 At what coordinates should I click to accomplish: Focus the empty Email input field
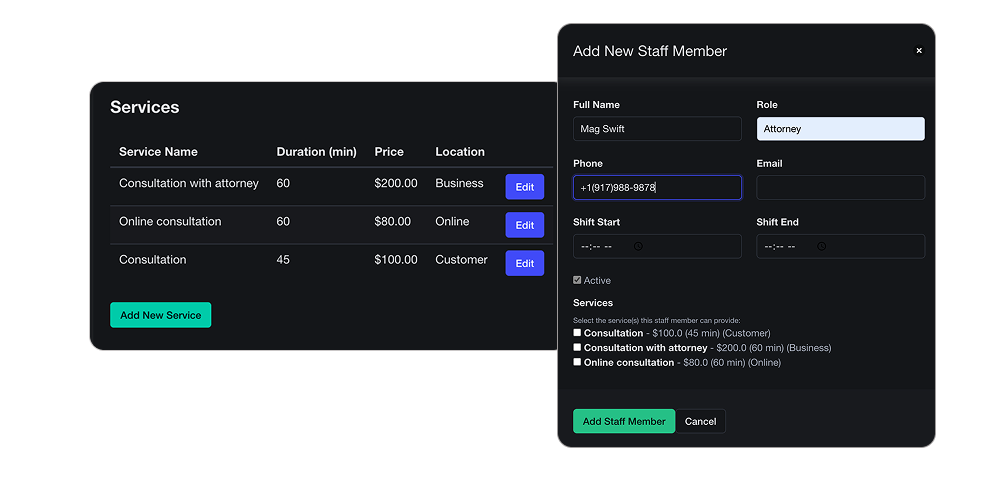pos(840,188)
